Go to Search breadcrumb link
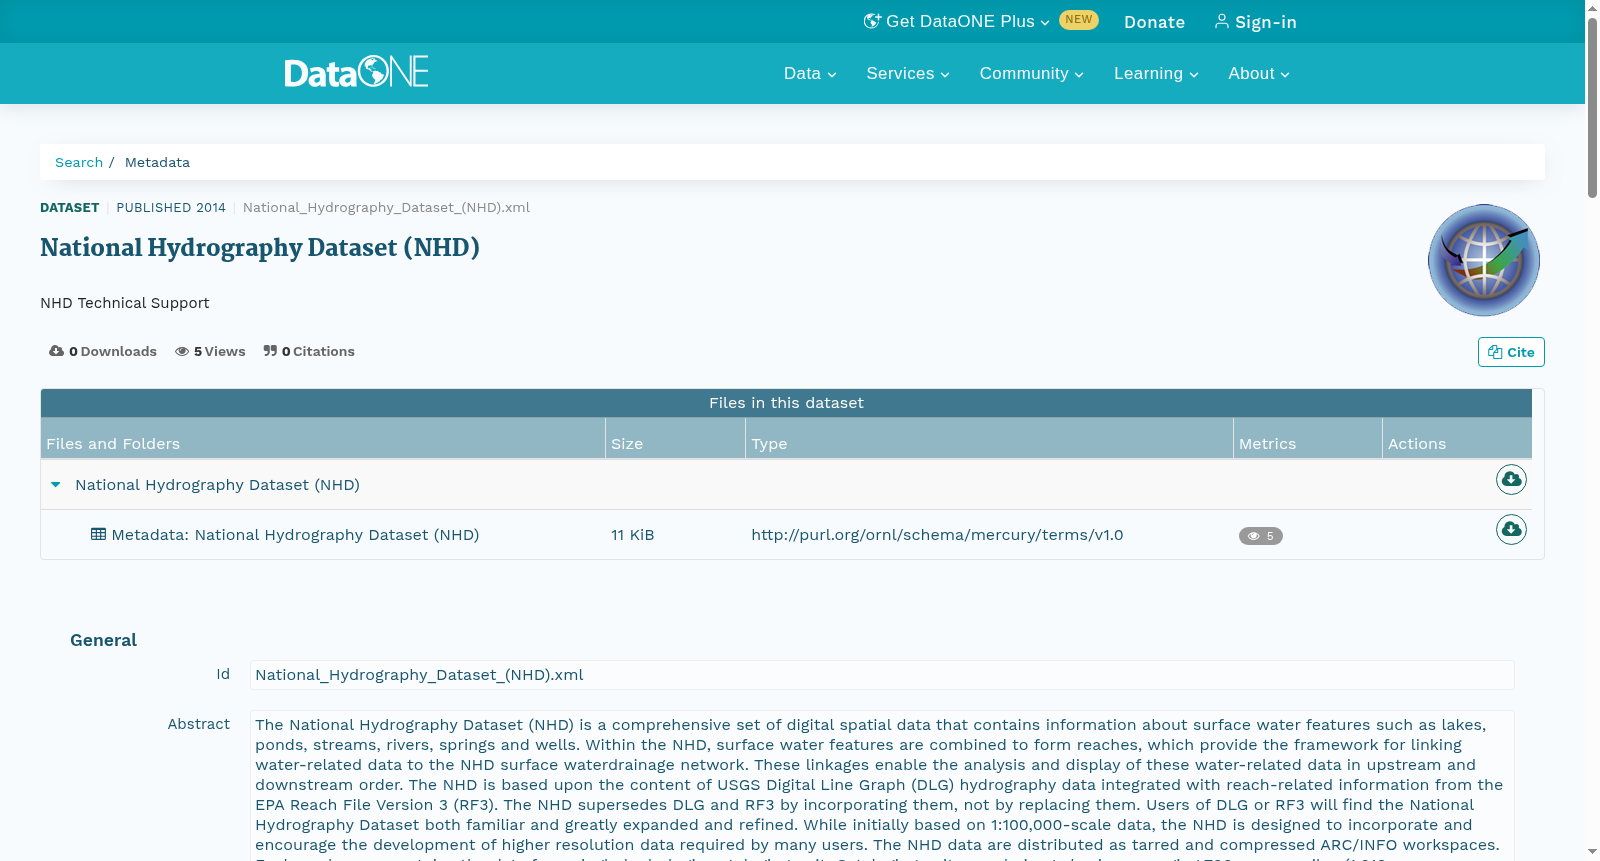 click(79, 162)
